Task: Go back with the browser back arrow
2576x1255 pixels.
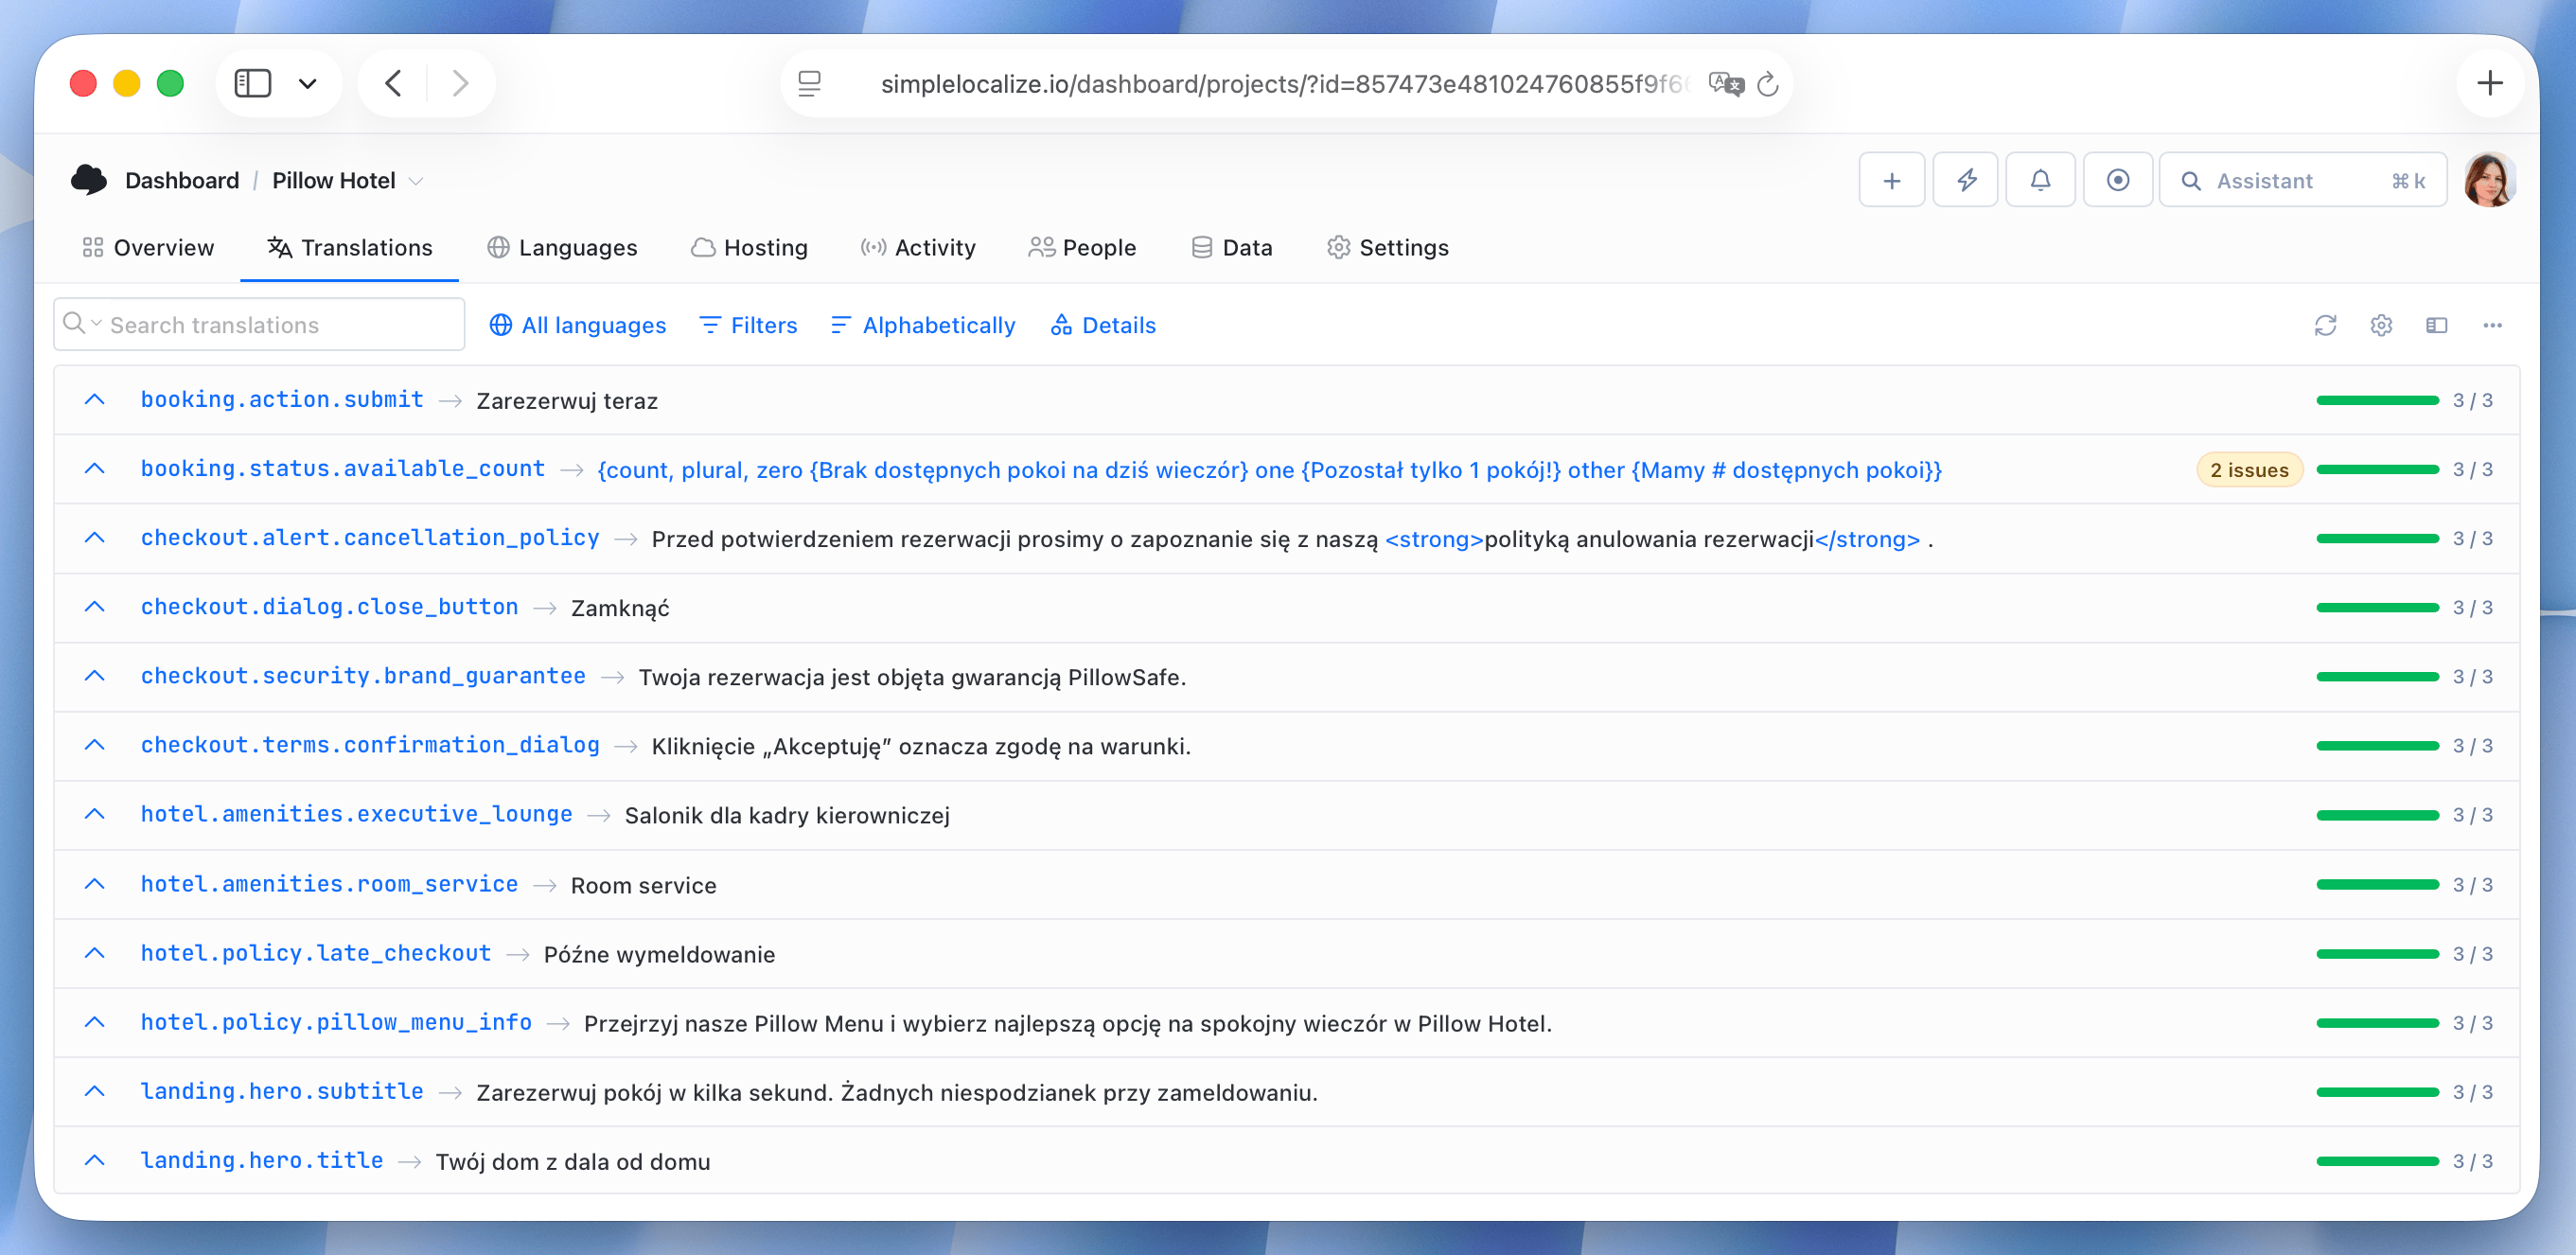Action: coord(393,83)
